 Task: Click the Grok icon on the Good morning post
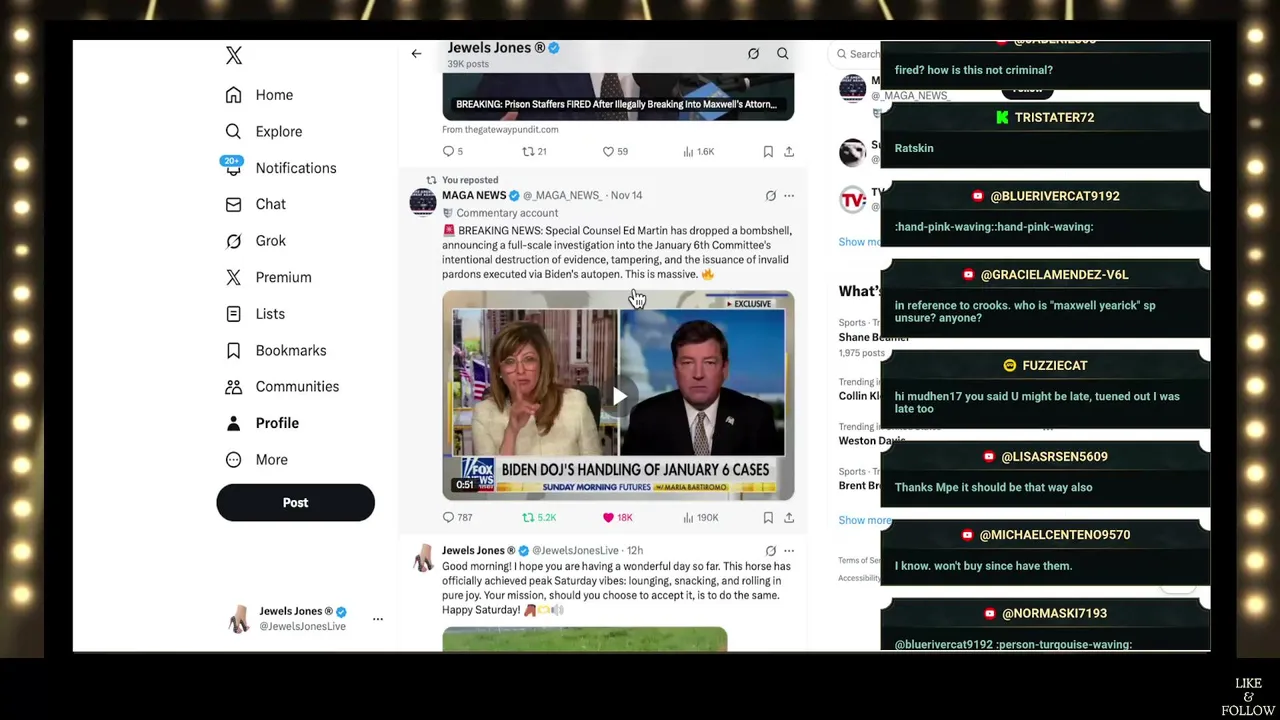pos(770,551)
